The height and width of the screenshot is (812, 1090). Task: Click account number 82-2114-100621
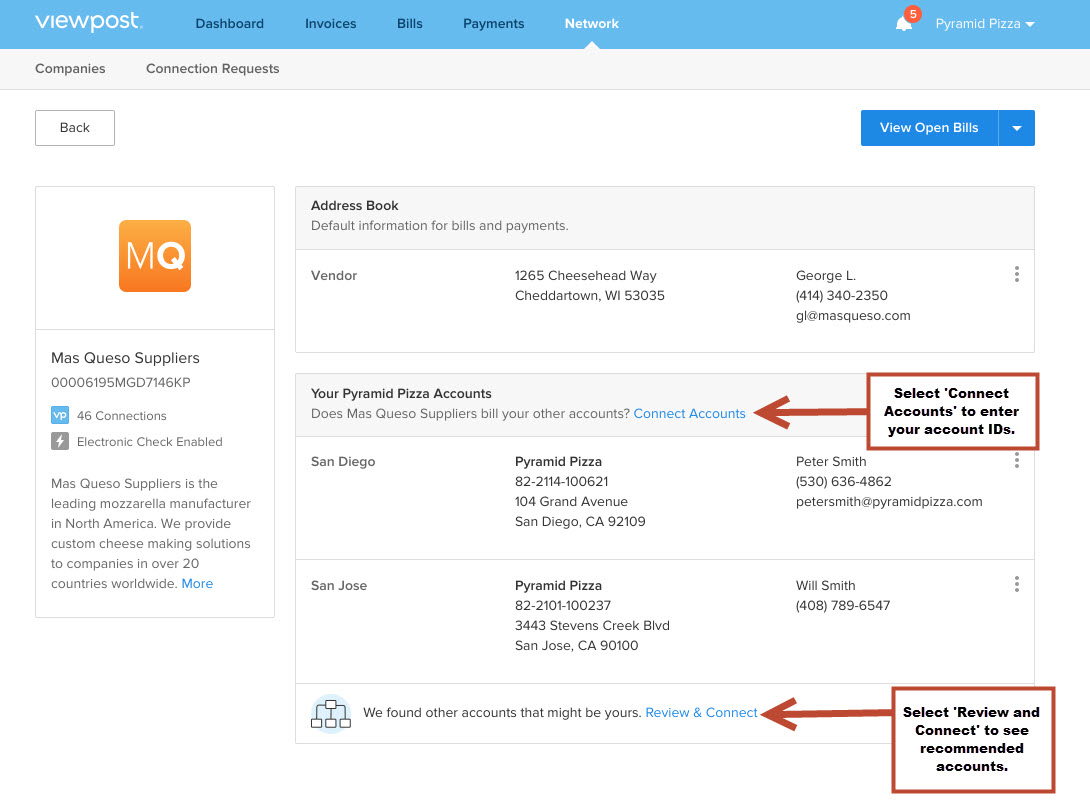pyautogui.click(x=562, y=482)
